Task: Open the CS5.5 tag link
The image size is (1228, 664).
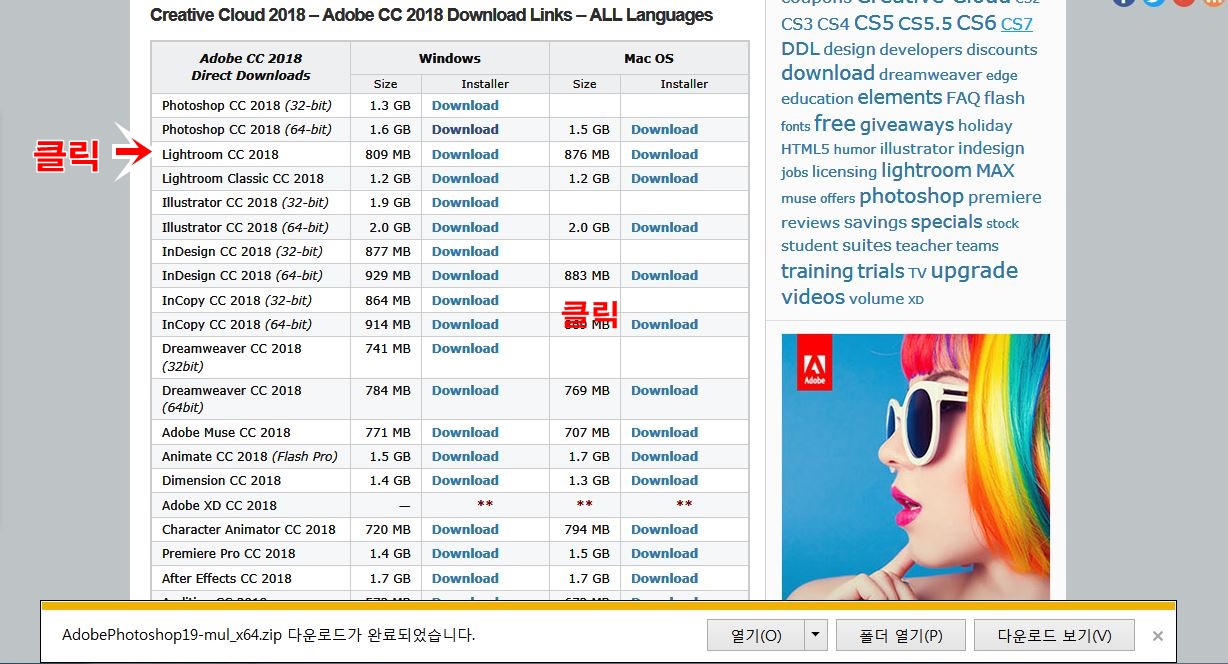Action: [924, 24]
